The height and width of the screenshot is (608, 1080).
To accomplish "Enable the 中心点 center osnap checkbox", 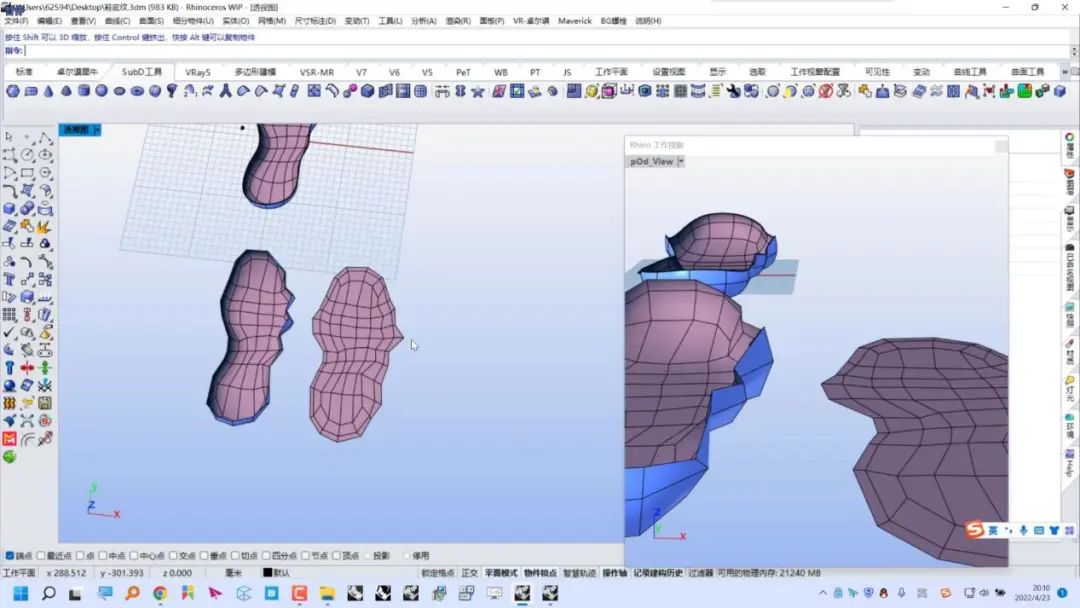I will 134,556.
